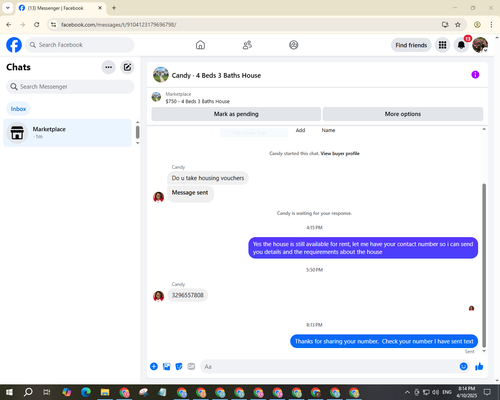Click the 'Message sent' bubble
Image resolution: width=500 pixels, height=400 pixels.
(x=190, y=193)
